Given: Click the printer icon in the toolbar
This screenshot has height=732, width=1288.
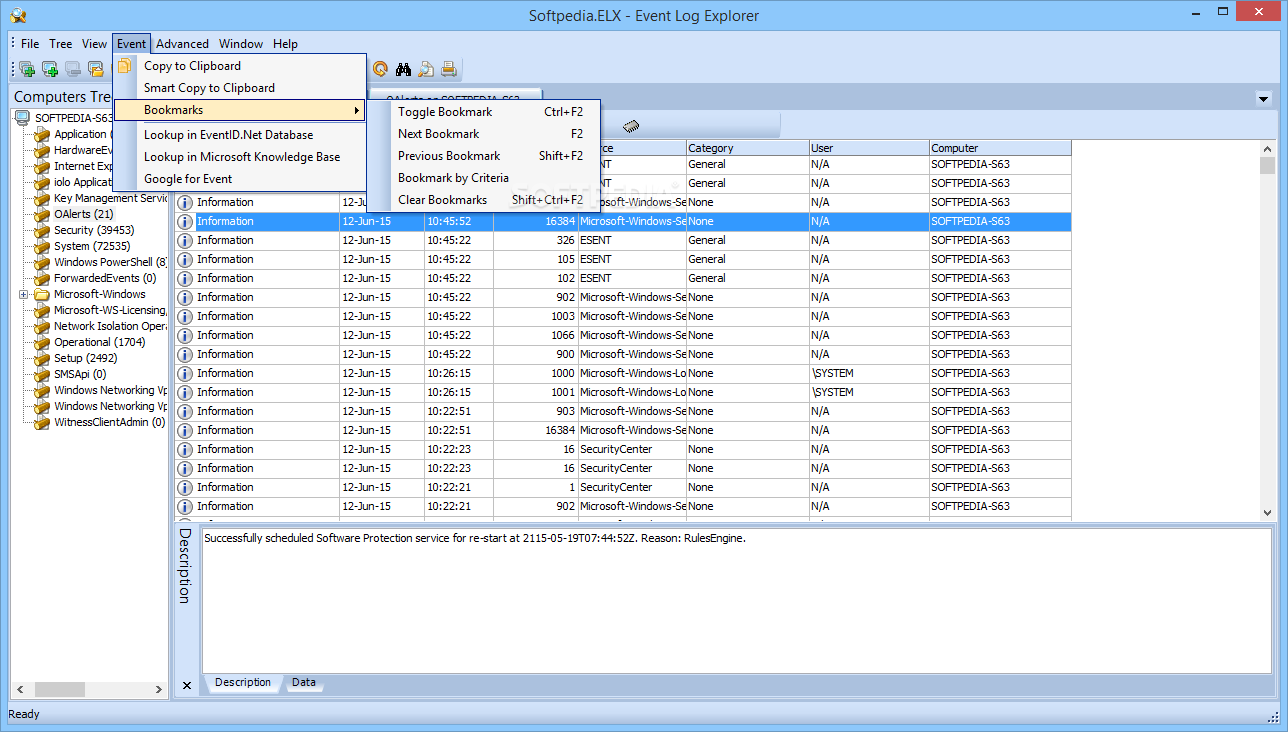Looking at the screenshot, I should coord(449,69).
